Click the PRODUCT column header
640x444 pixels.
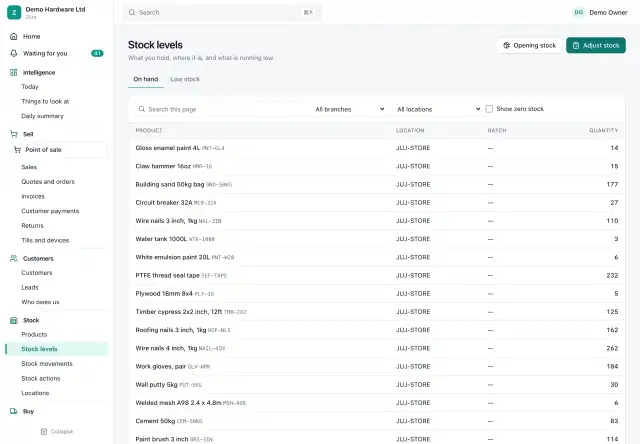point(149,130)
